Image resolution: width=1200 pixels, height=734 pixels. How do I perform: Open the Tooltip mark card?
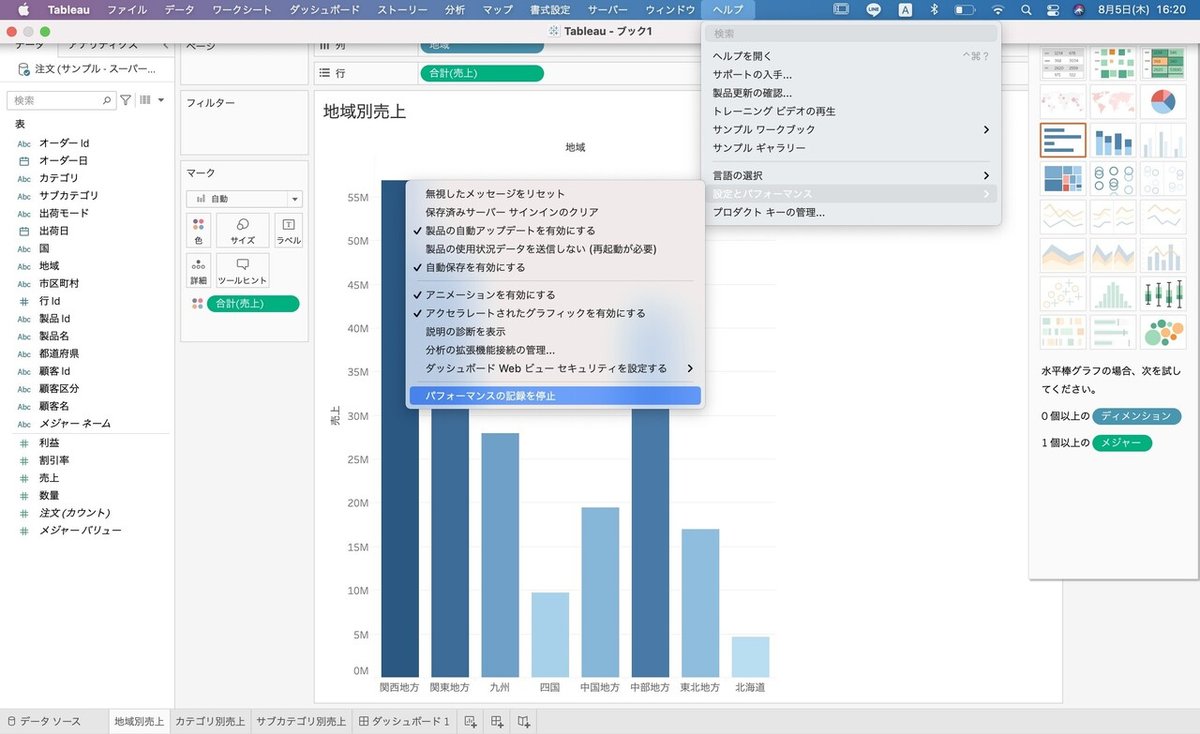[x=242, y=271]
